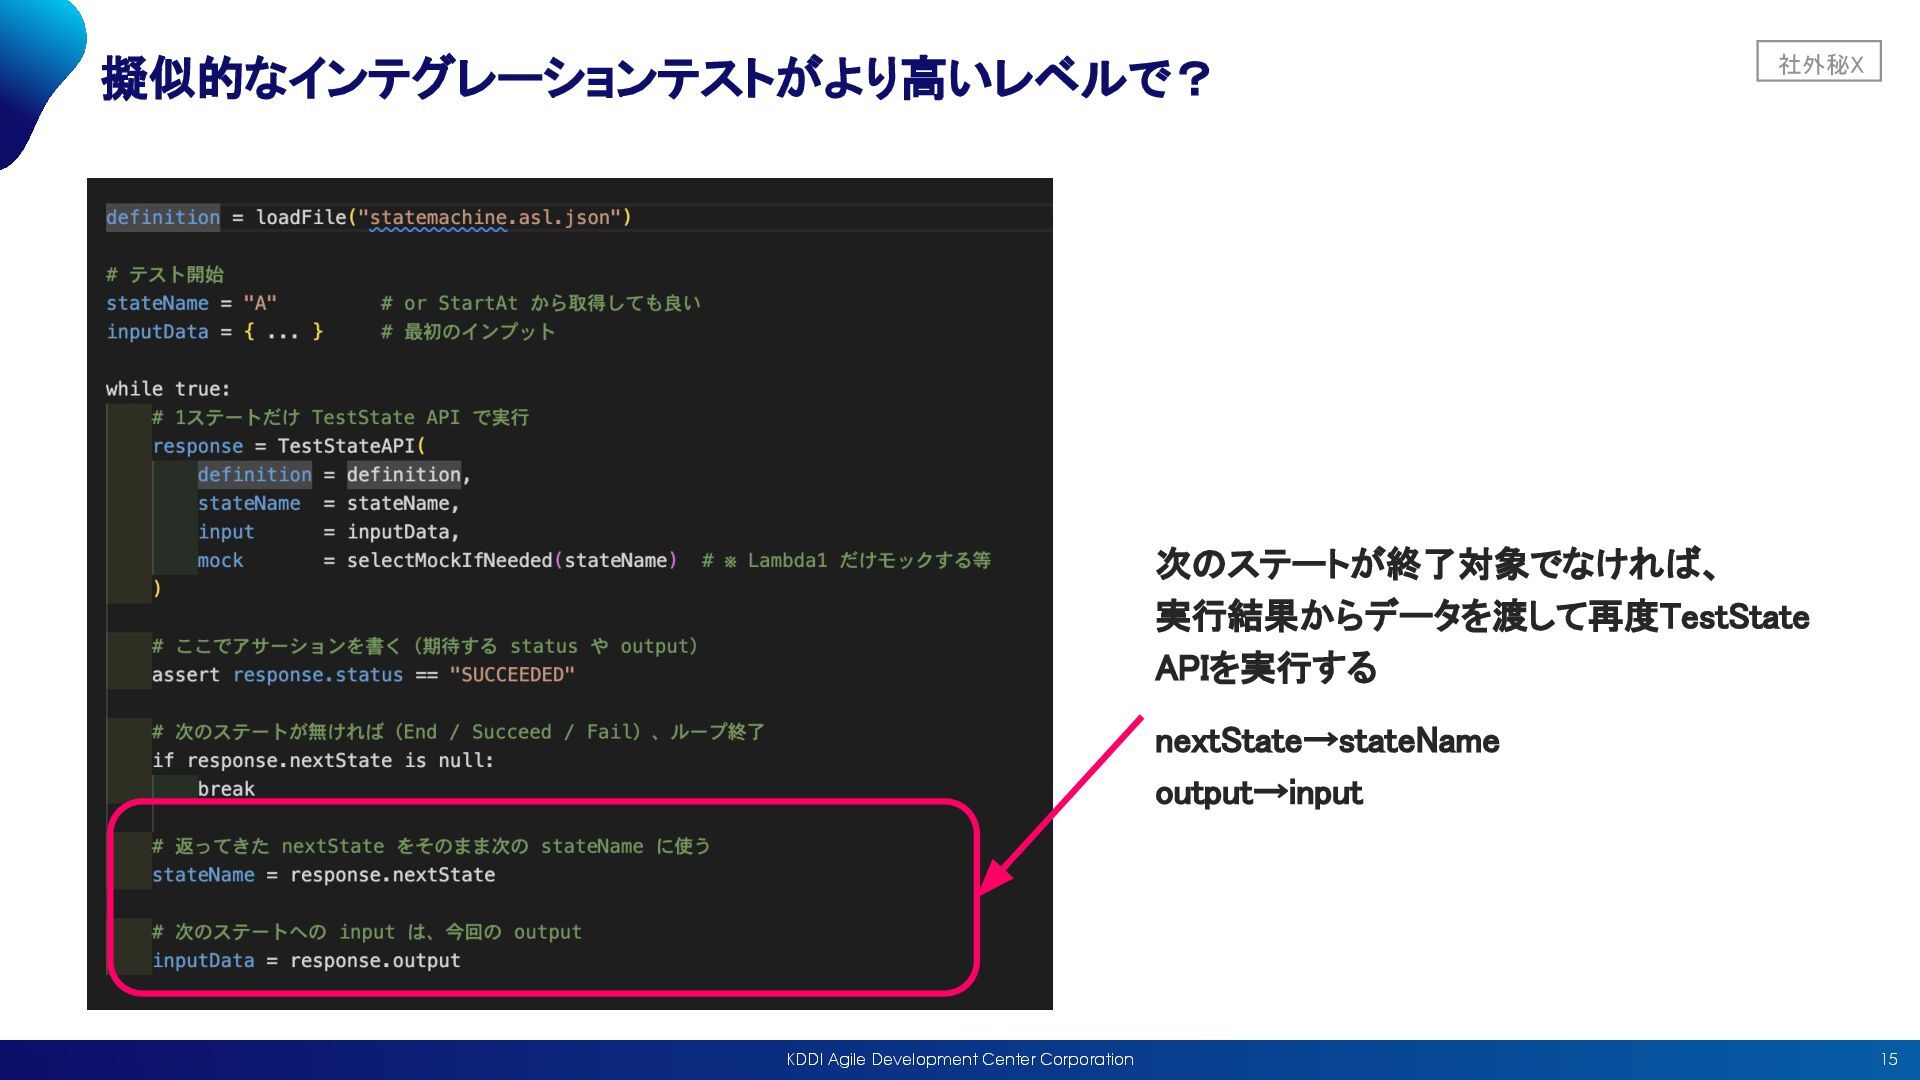
Task: Click 'inputData = response.output' line
Action: 306,961
